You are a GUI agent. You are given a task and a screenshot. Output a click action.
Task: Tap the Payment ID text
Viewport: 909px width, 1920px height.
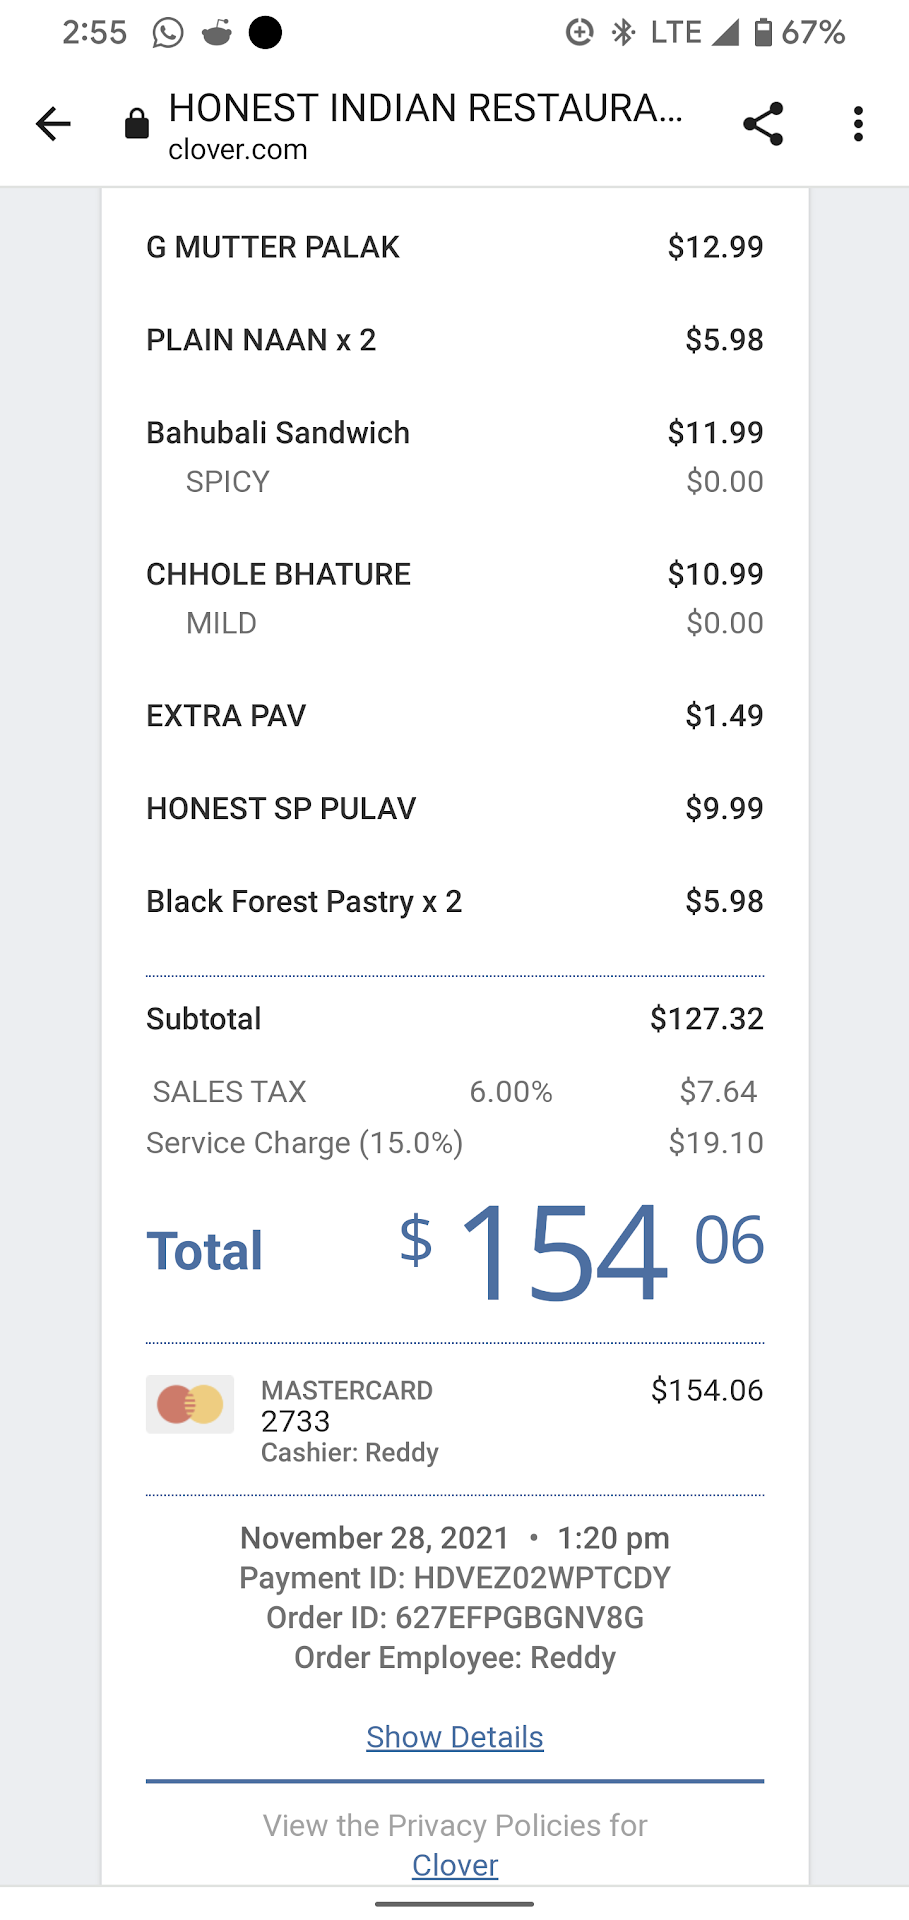[455, 1578]
